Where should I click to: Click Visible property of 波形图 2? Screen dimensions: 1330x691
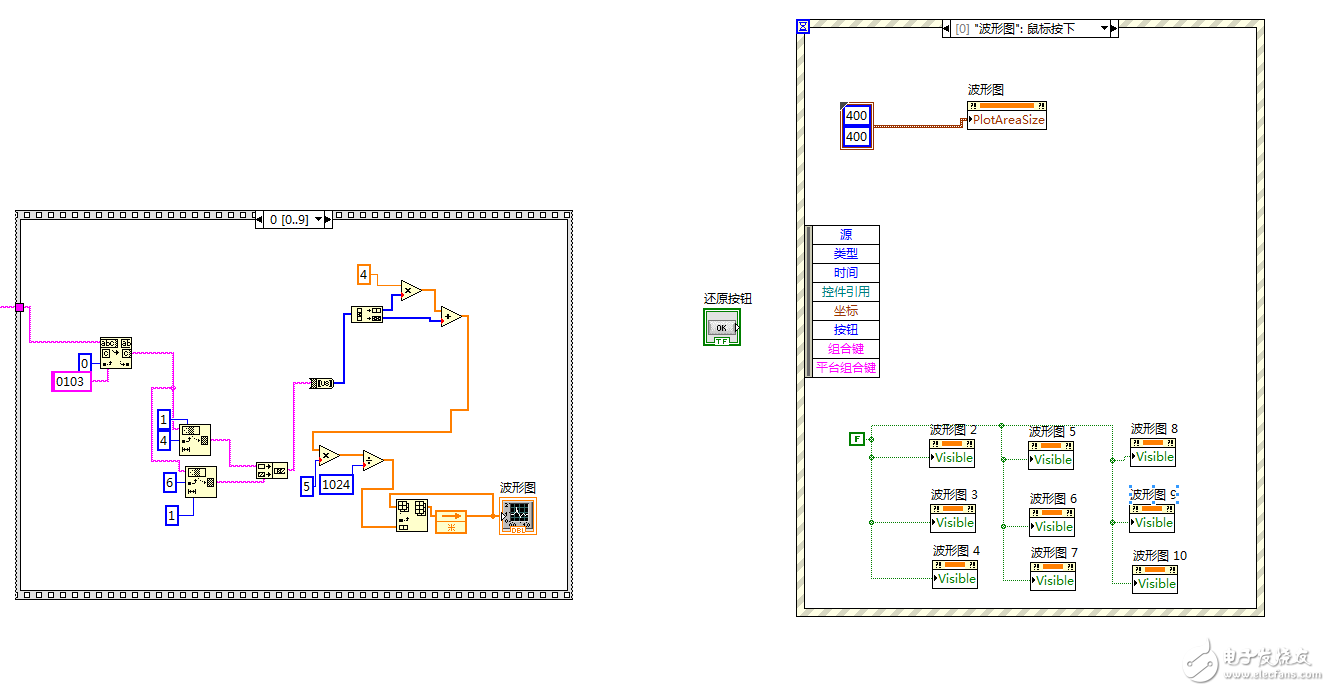point(953,458)
